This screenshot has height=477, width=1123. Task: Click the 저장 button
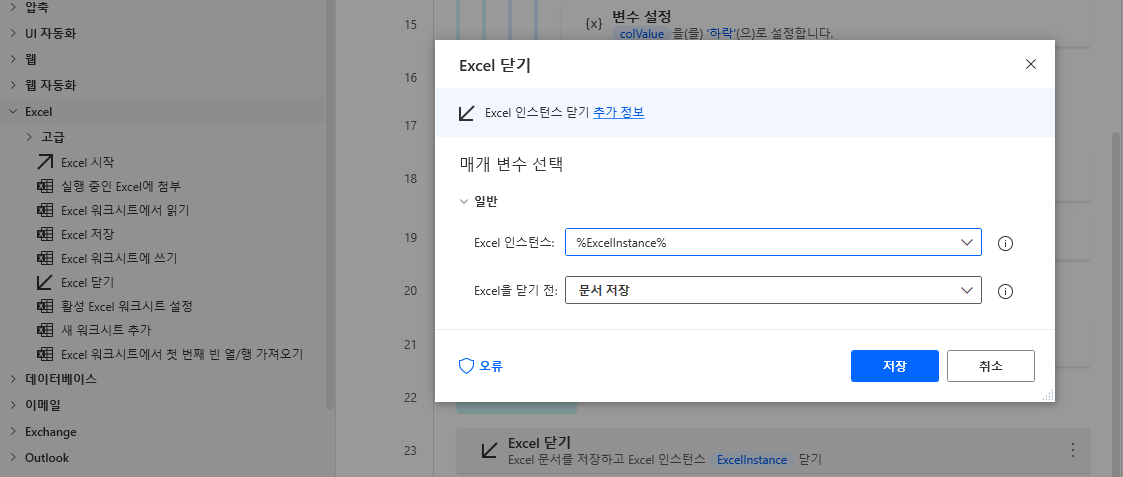click(895, 366)
